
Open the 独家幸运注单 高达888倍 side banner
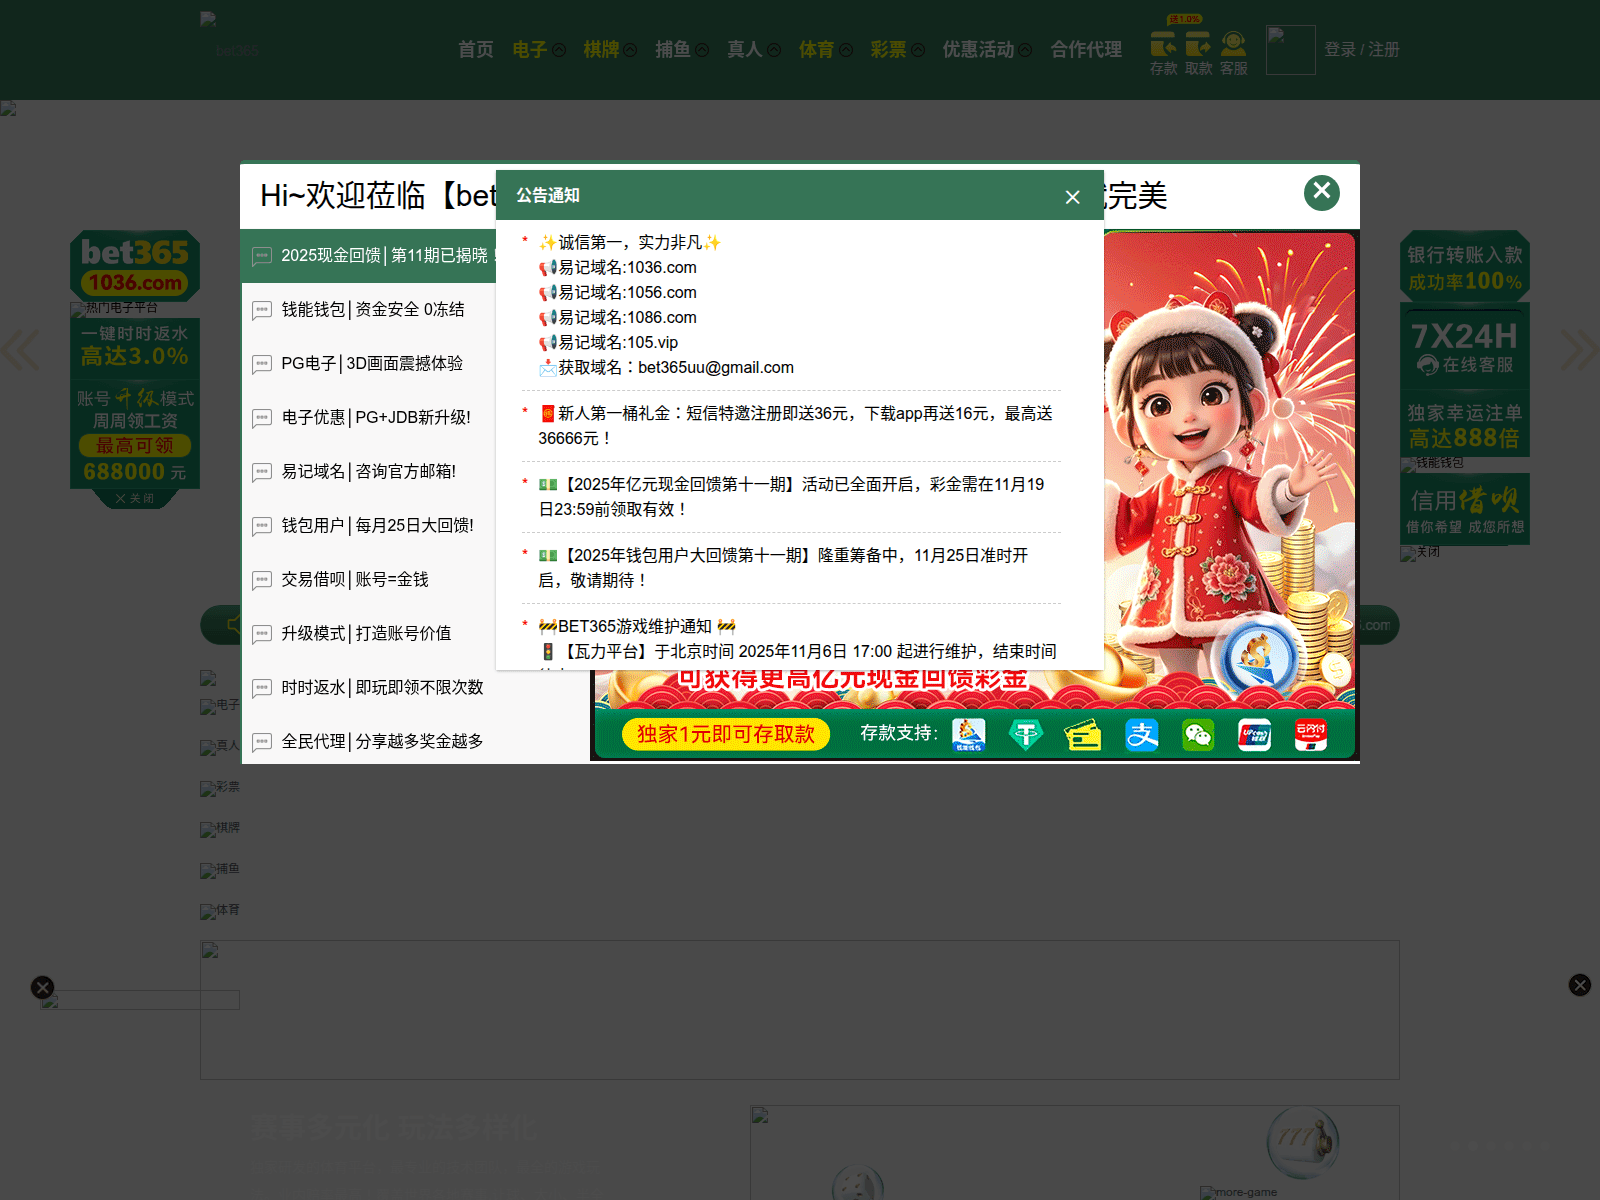tap(1465, 425)
